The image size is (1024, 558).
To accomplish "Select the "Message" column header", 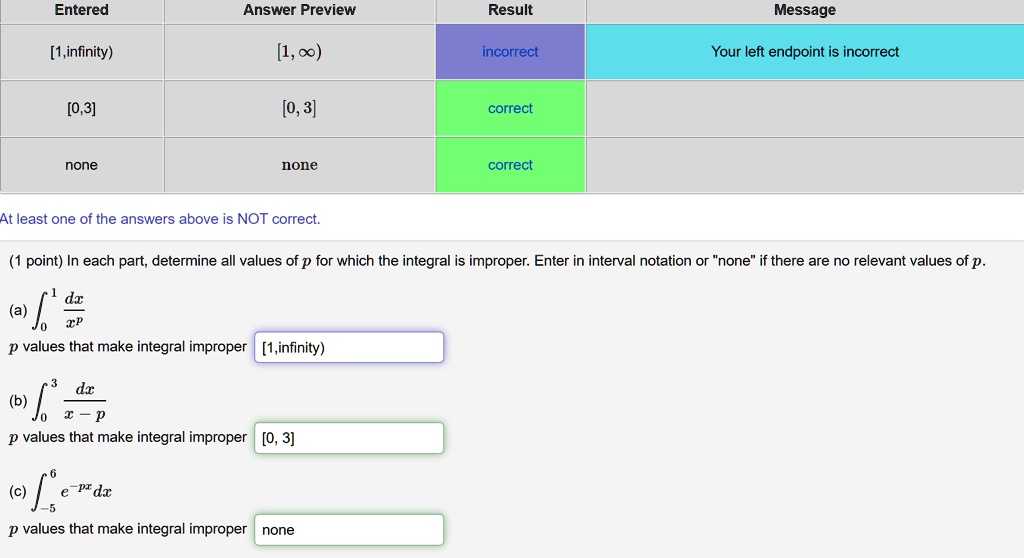I will click(804, 10).
